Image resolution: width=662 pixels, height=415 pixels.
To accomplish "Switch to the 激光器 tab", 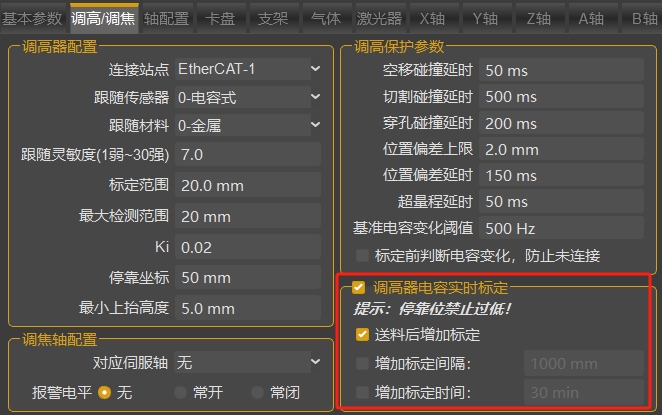I will (x=380, y=18).
